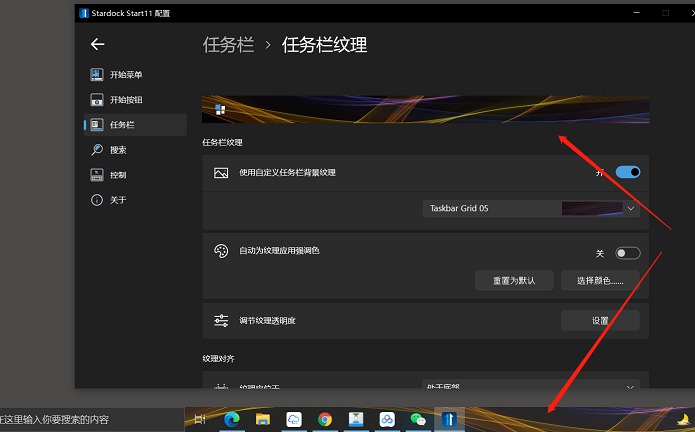Click the Windows taskbar search box
The height and width of the screenshot is (432, 695).
91,420
